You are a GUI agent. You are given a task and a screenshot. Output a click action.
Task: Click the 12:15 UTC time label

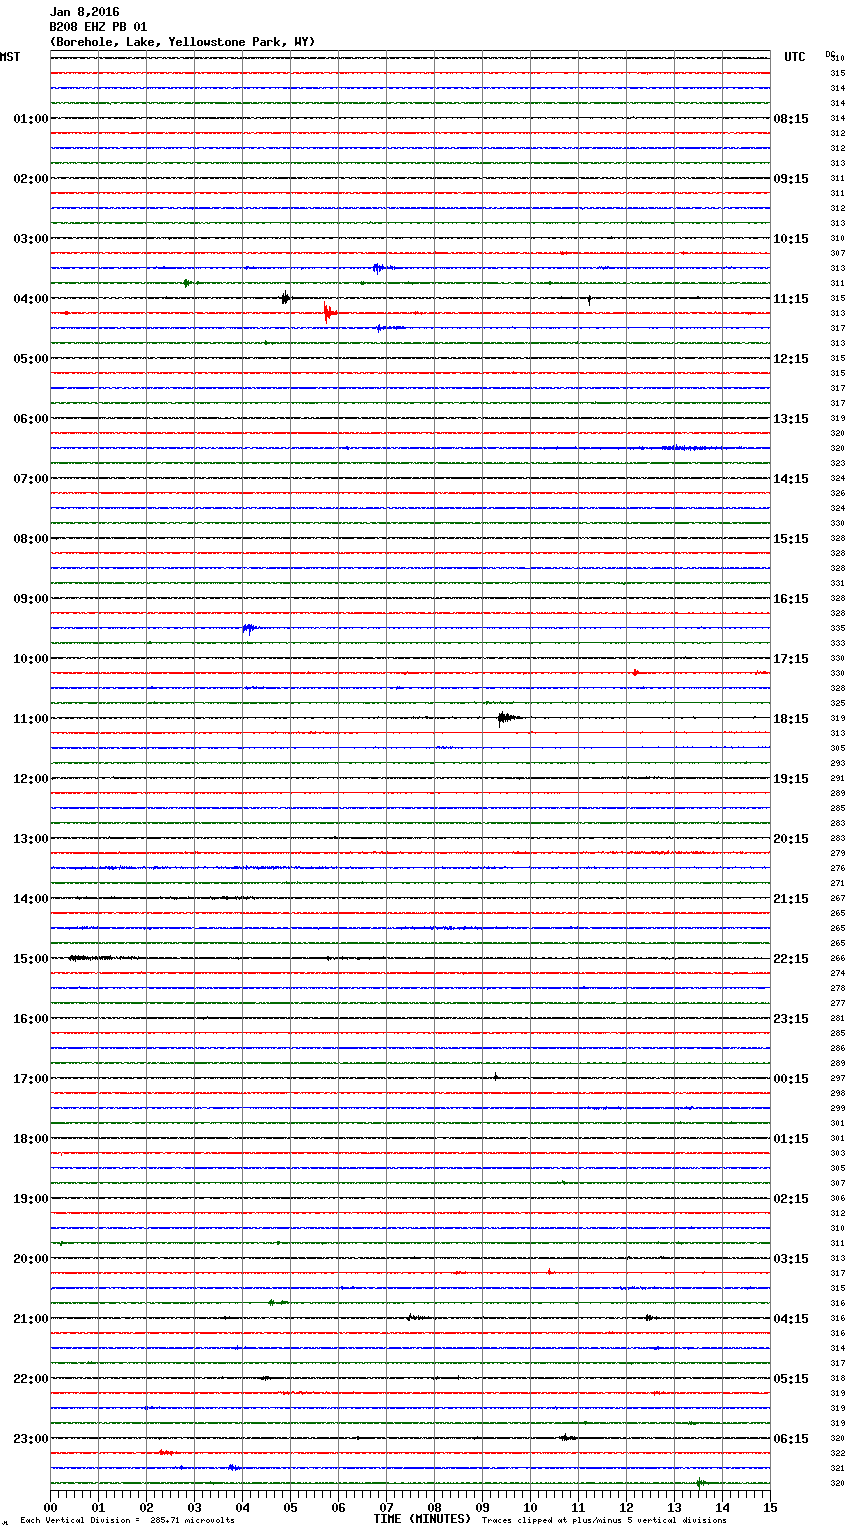[x=791, y=359]
